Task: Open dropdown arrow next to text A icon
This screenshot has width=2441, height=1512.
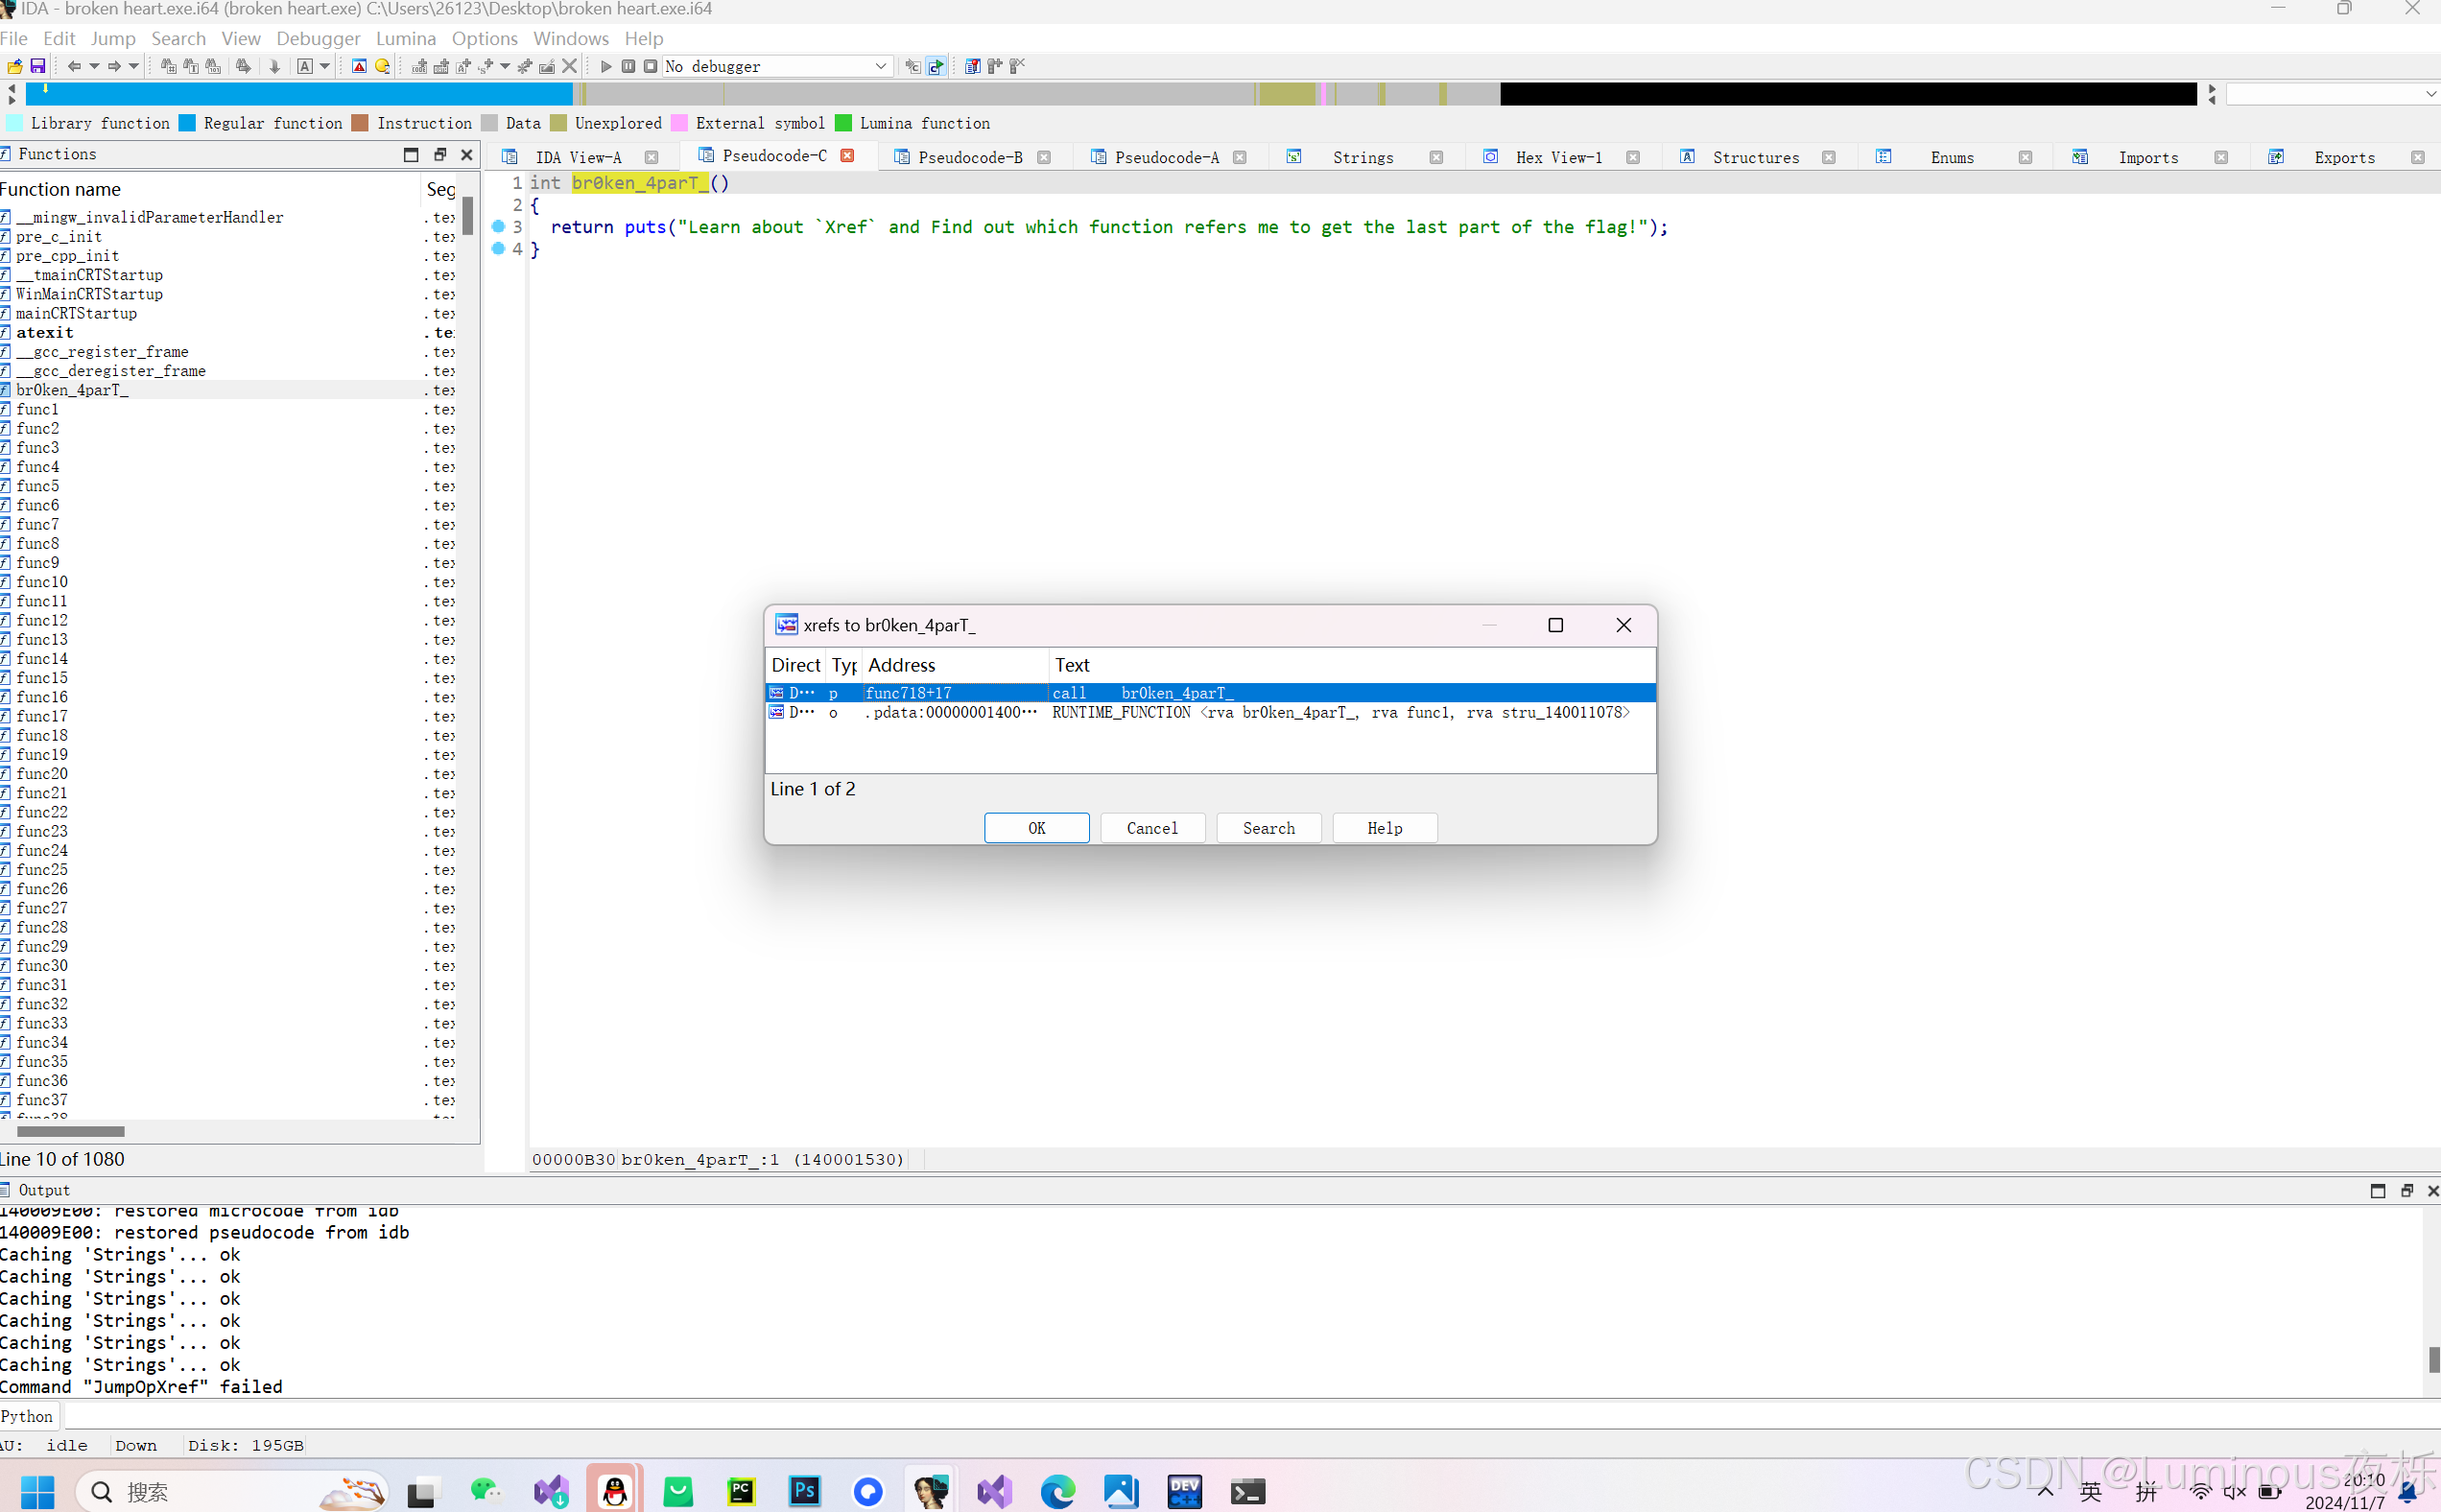Action: tap(325, 66)
